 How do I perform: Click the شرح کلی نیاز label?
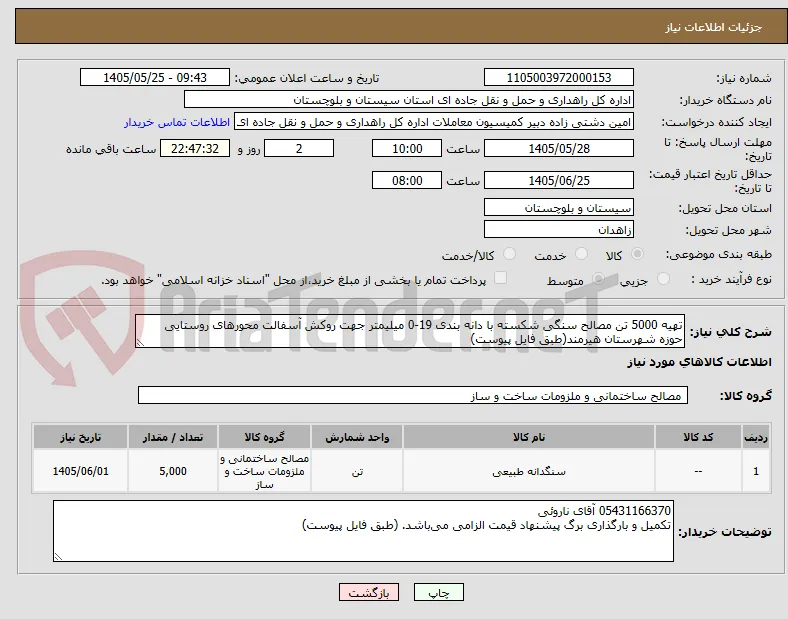[730, 332]
